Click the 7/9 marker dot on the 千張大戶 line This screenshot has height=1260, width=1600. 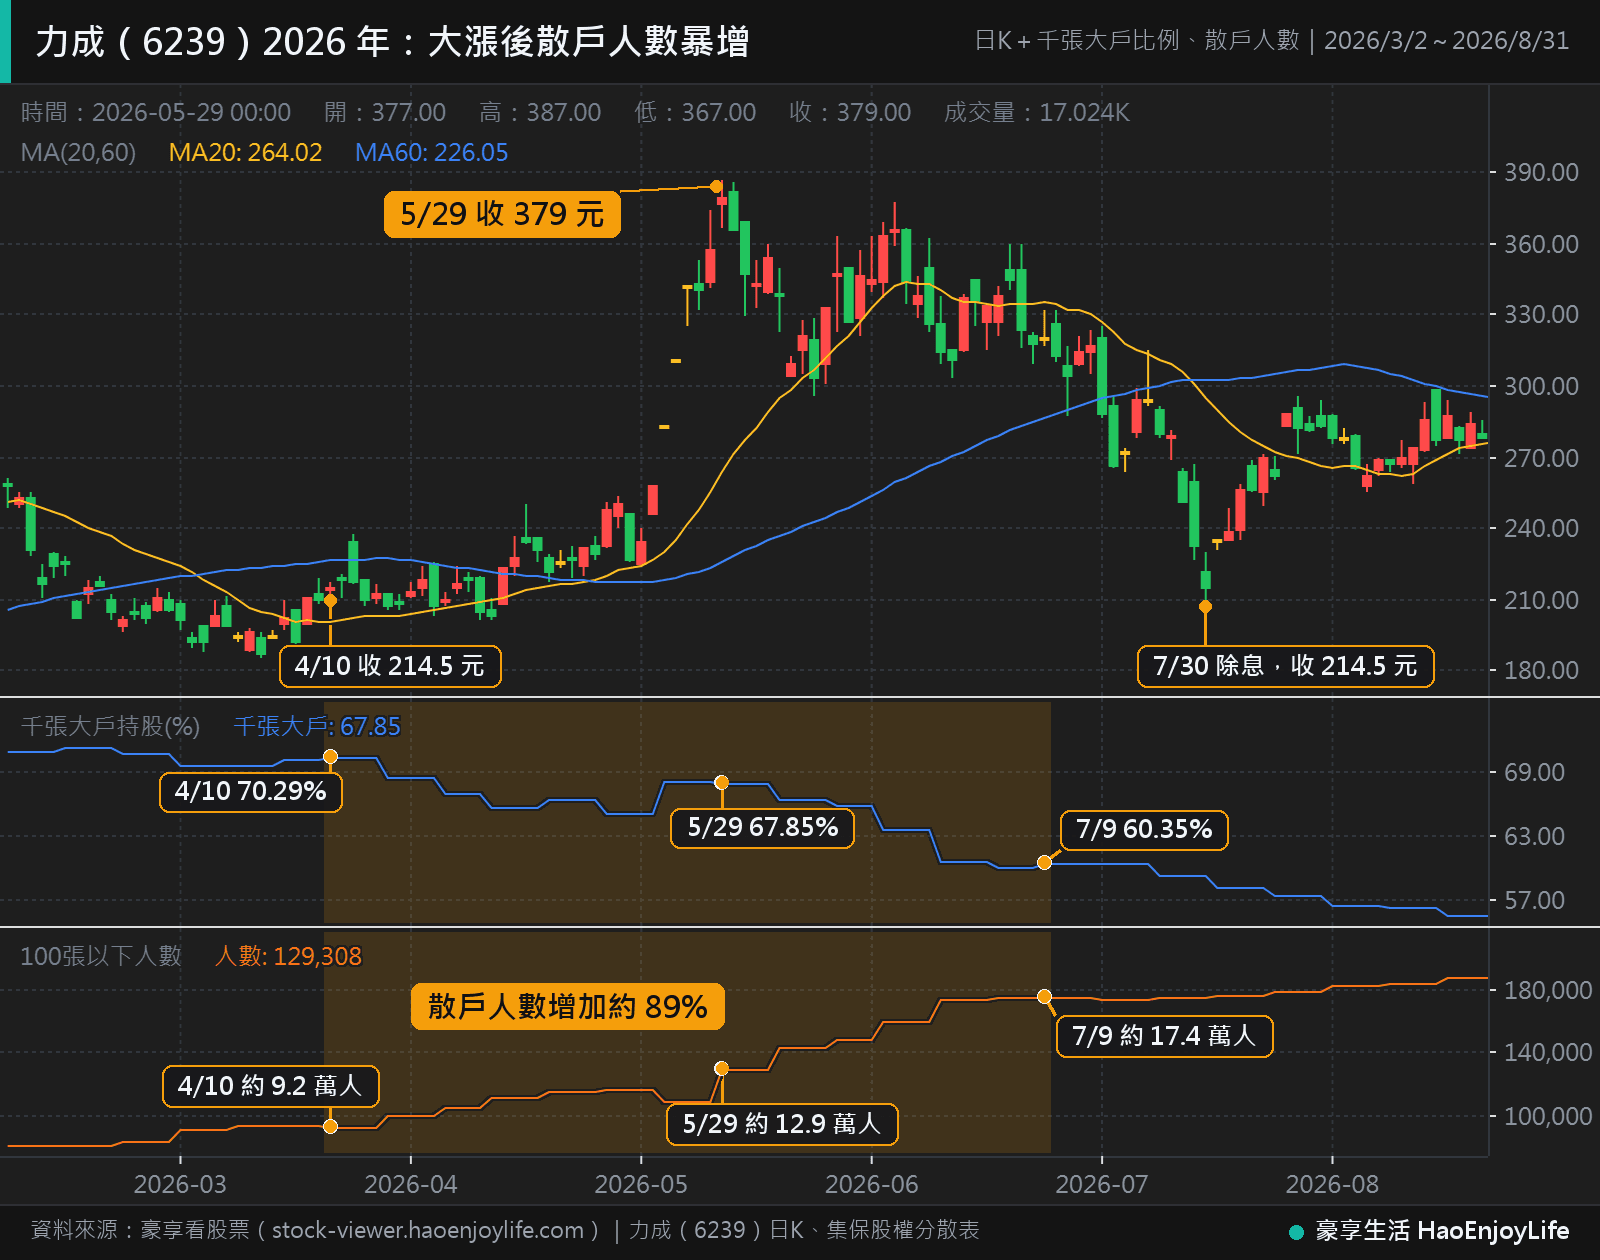pyautogui.click(x=1044, y=862)
